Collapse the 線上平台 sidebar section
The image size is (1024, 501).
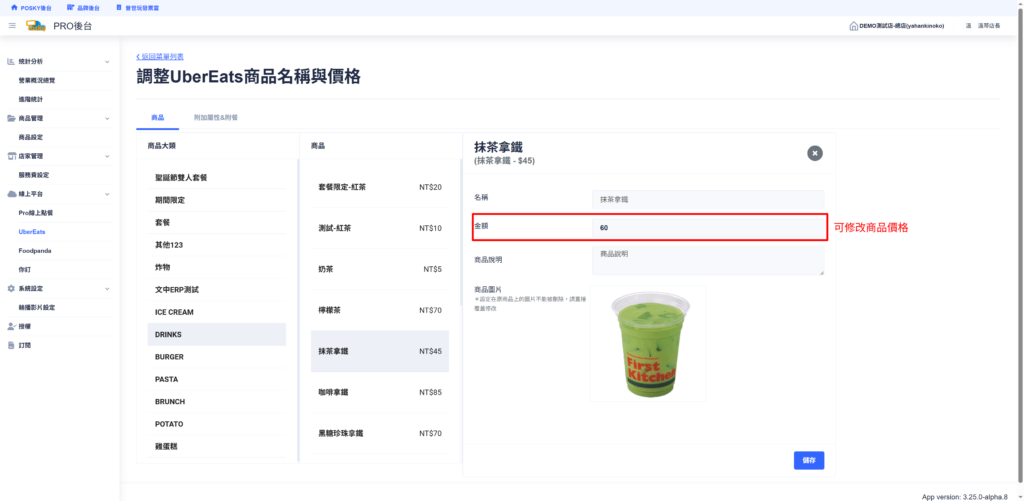click(107, 193)
